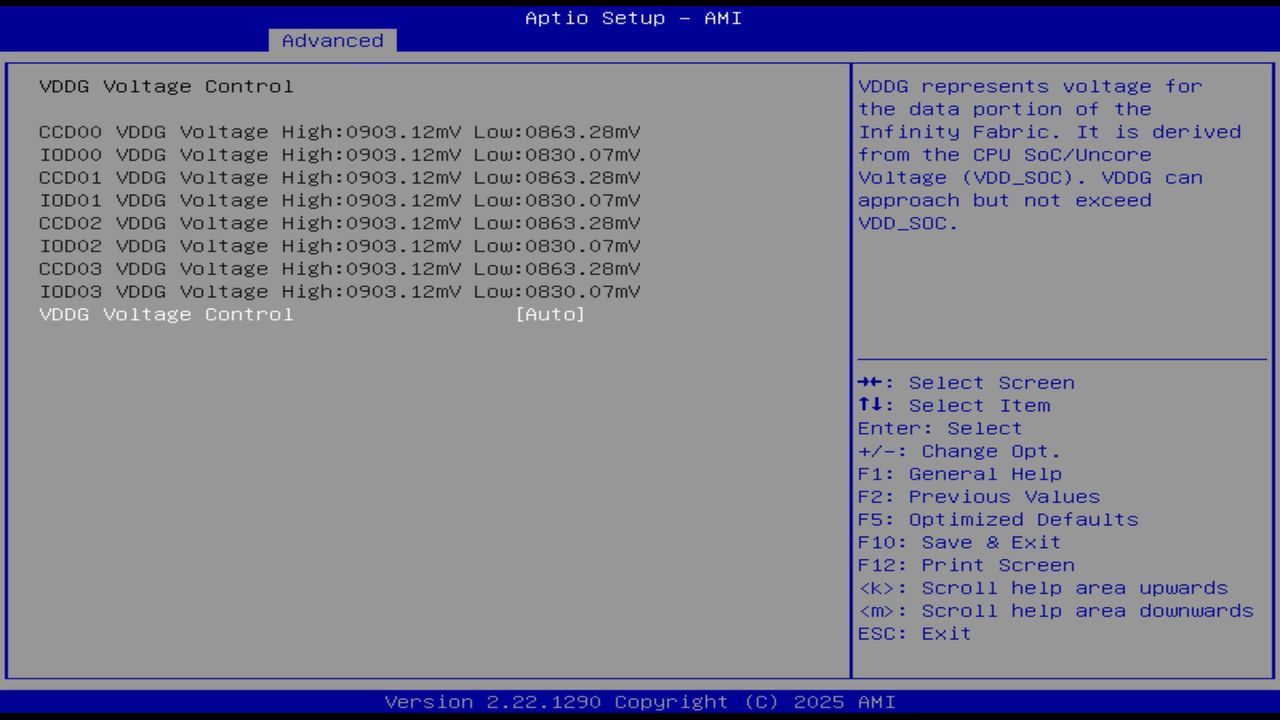Select the IOD03 VDDG voltage reading
The image size is (1280, 720).
pyautogui.click(x=339, y=291)
